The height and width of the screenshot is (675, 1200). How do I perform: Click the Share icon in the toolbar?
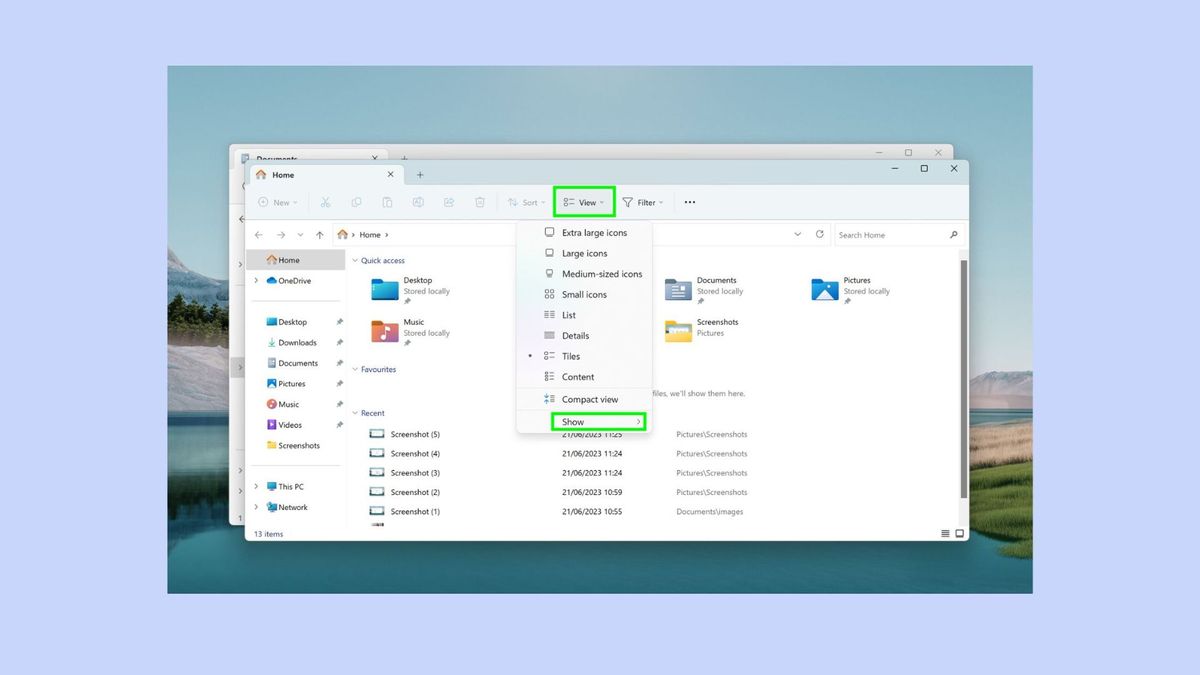pyautogui.click(x=448, y=202)
